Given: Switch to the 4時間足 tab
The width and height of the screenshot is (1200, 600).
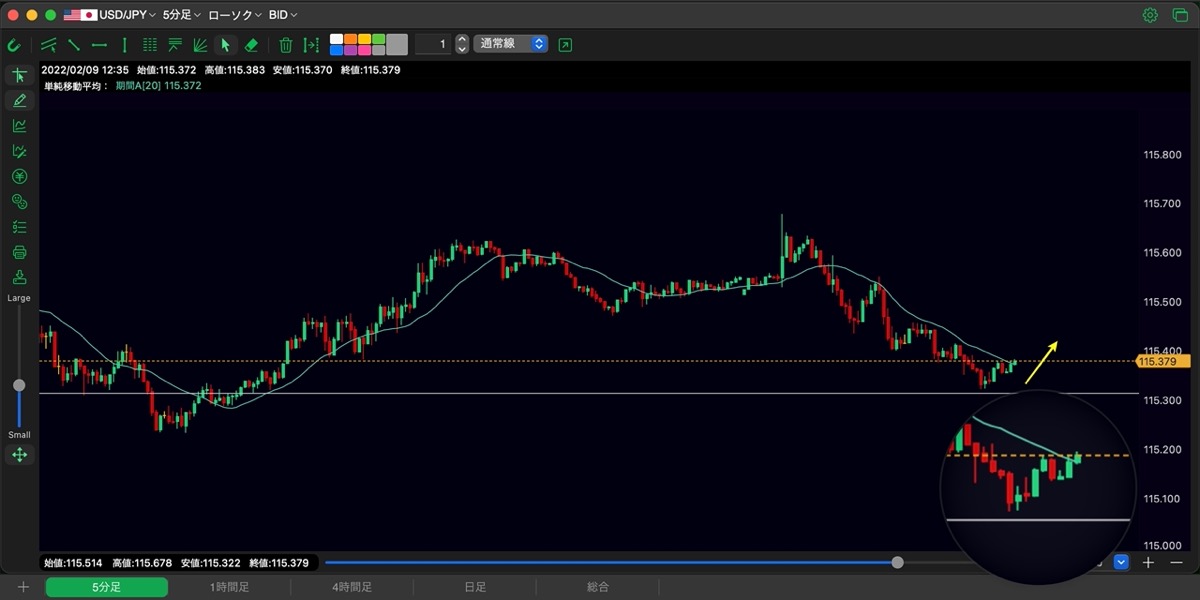Looking at the screenshot, I should tap(352, 588).
